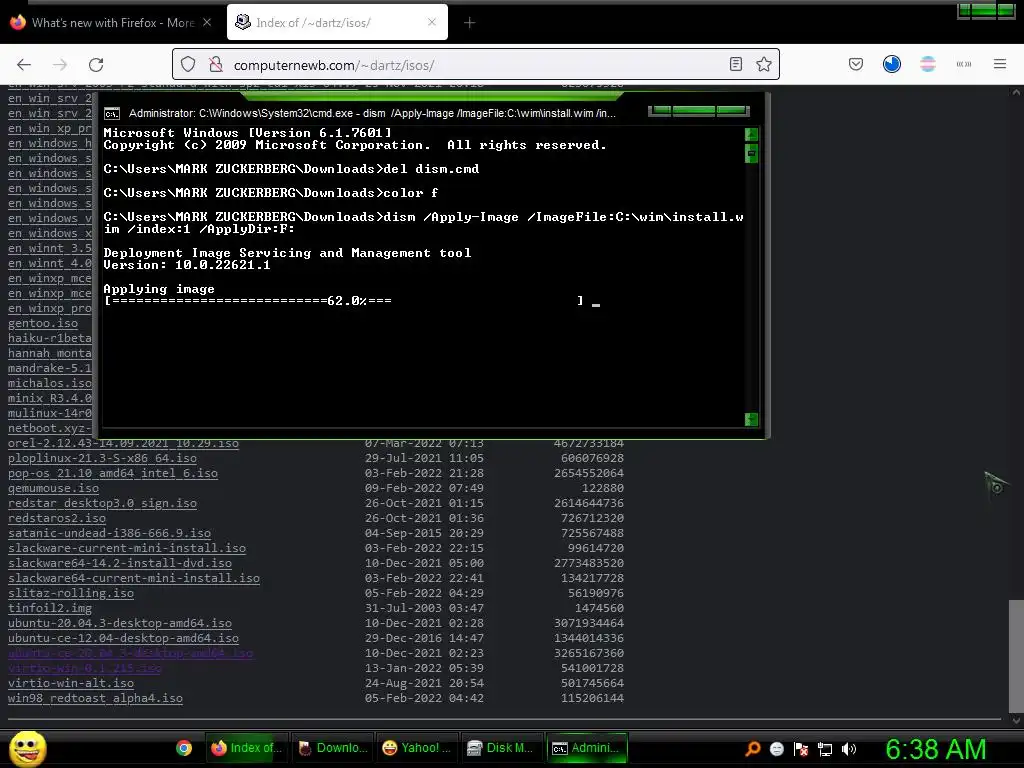The height and width of the screenshot is (768, 1024).
Task: Focus the computernewb.com address bar
Action: pos(477,65)
